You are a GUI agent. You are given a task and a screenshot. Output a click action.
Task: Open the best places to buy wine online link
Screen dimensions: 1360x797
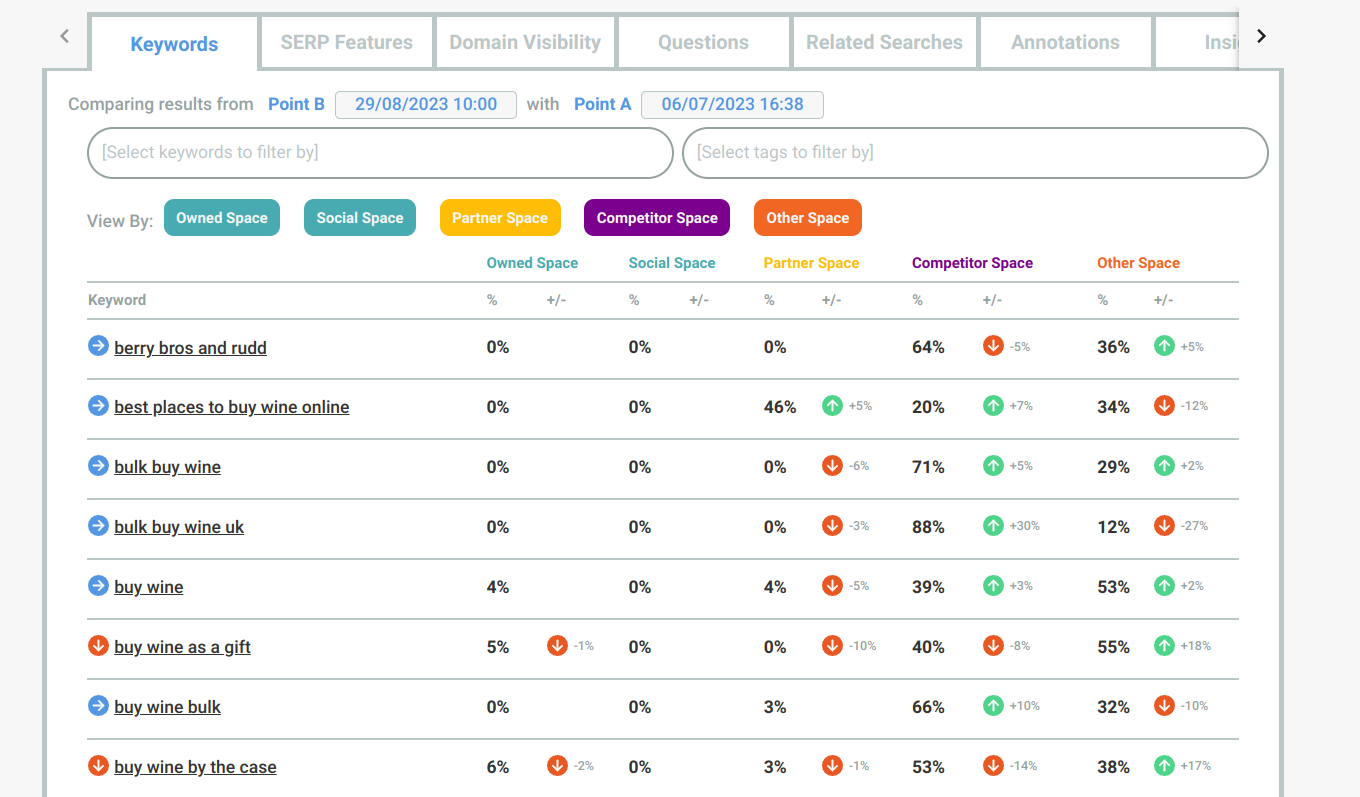[x=232, y=408]
